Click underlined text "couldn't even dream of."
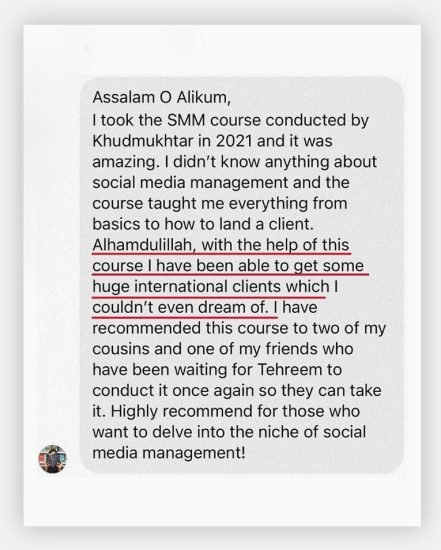Image resolution: width=441 pixels, height=550 pixels. [181, 308]
